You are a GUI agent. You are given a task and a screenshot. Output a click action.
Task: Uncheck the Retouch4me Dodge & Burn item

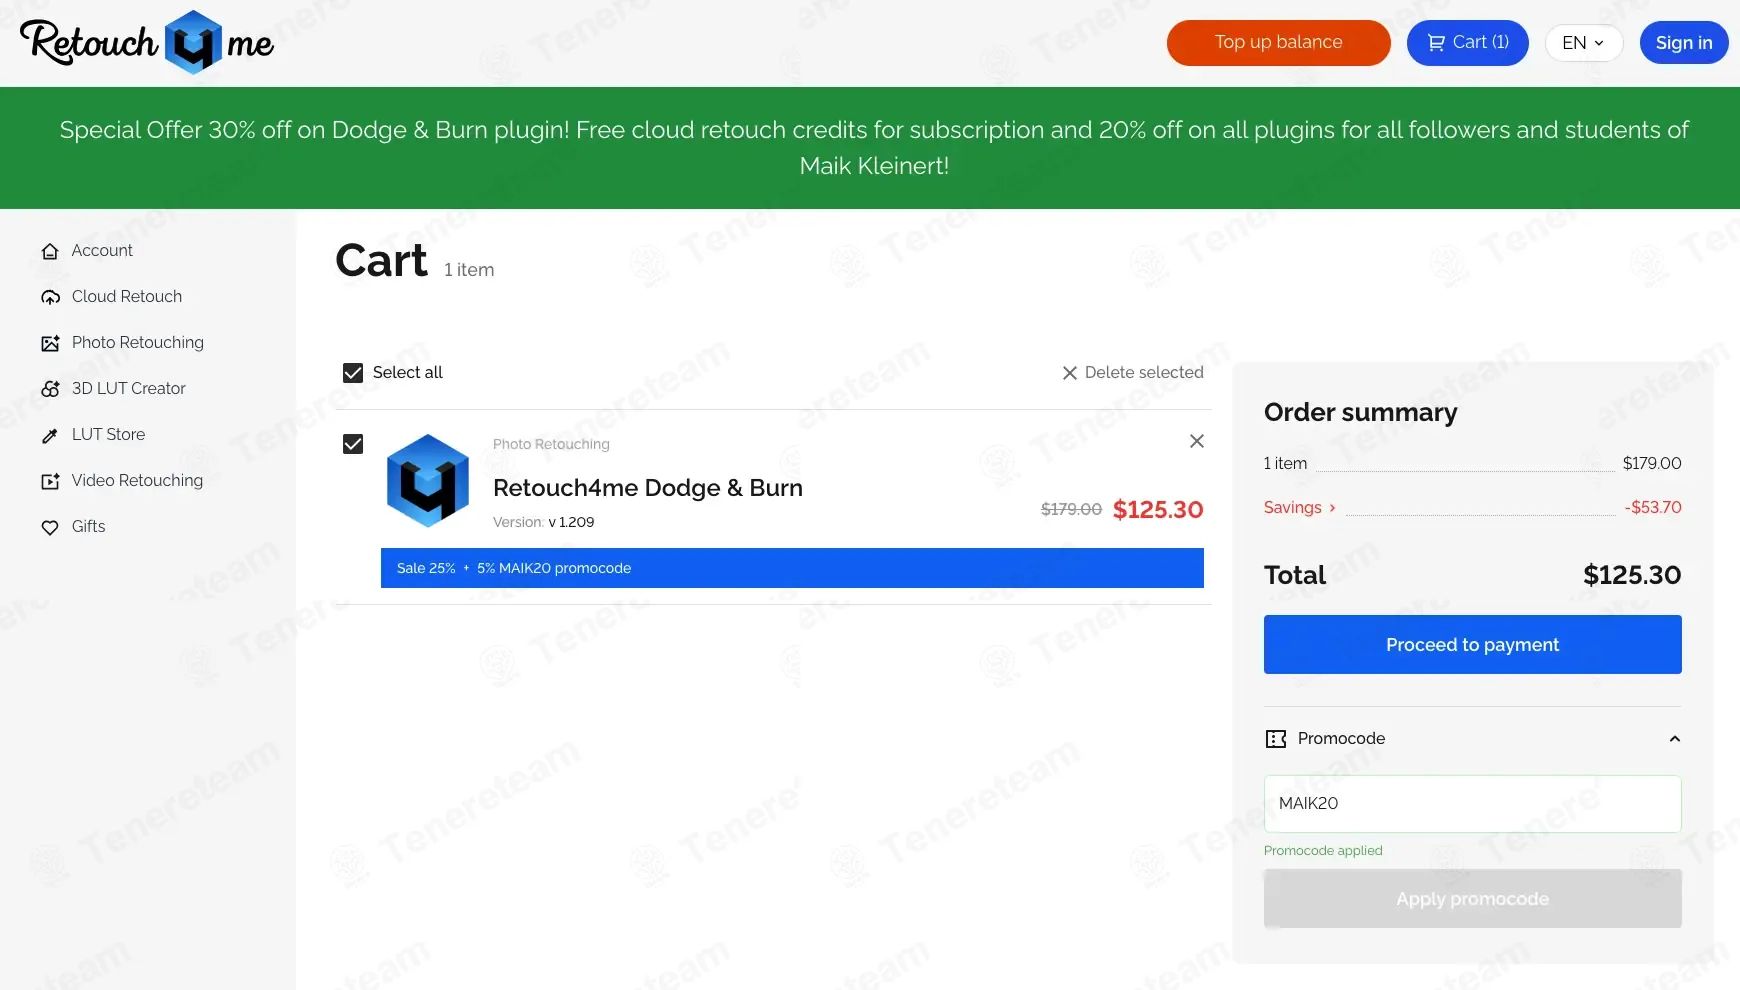click(353, 444)
